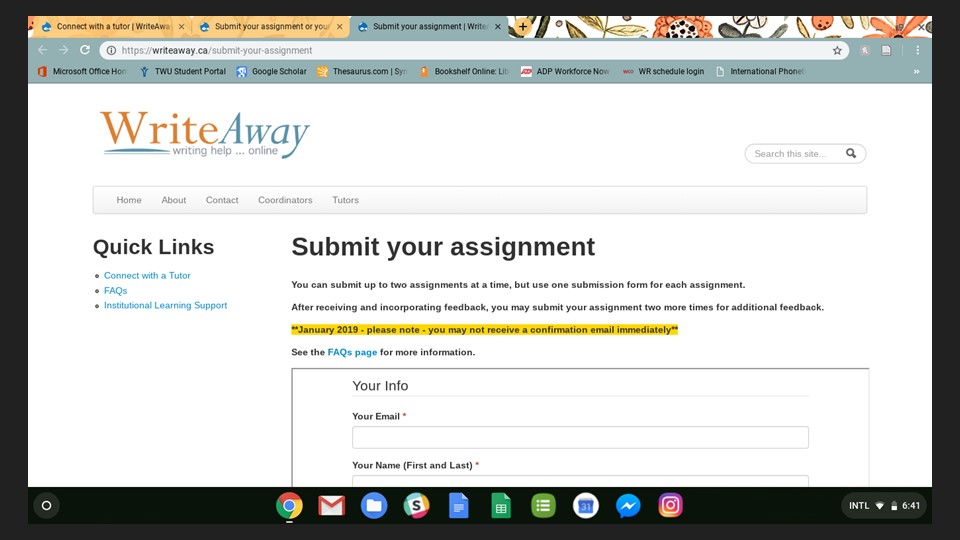
Task: Open Google Chrome from the shelf
Action: tap(289, 506)
